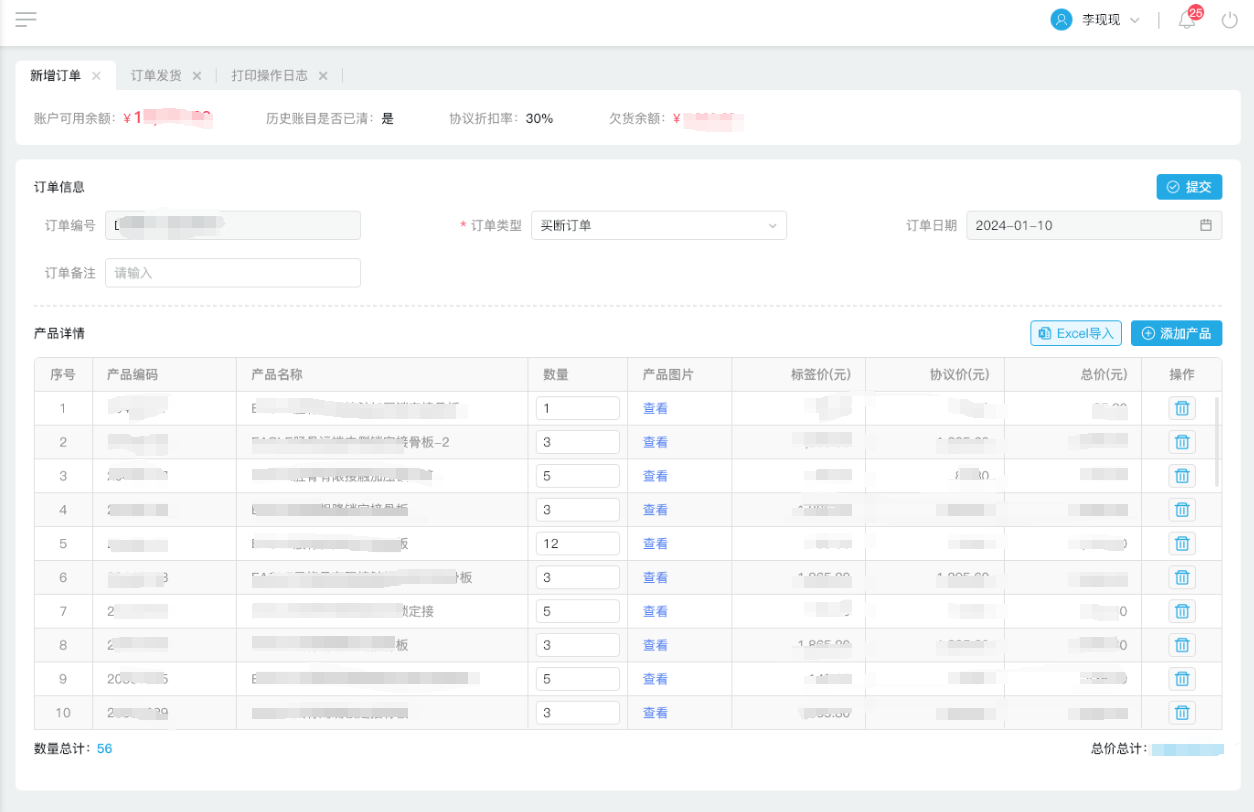Viewport: 1254px width, 812px height.
Task: Click quantity field of row 8
Action: click(578, 645)
